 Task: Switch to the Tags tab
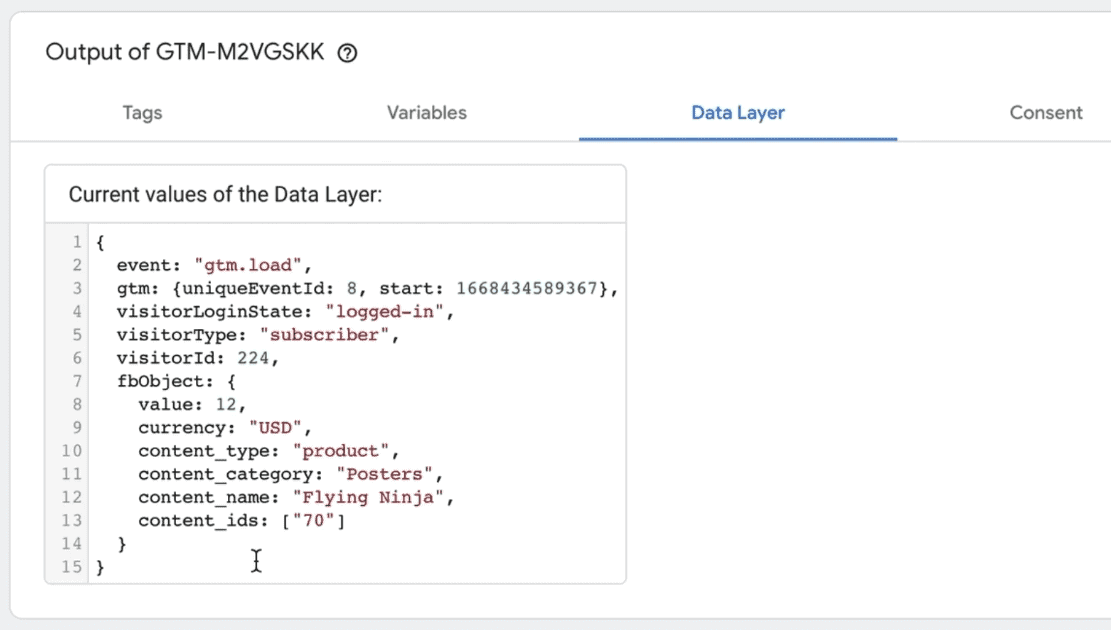click(141, 113)
